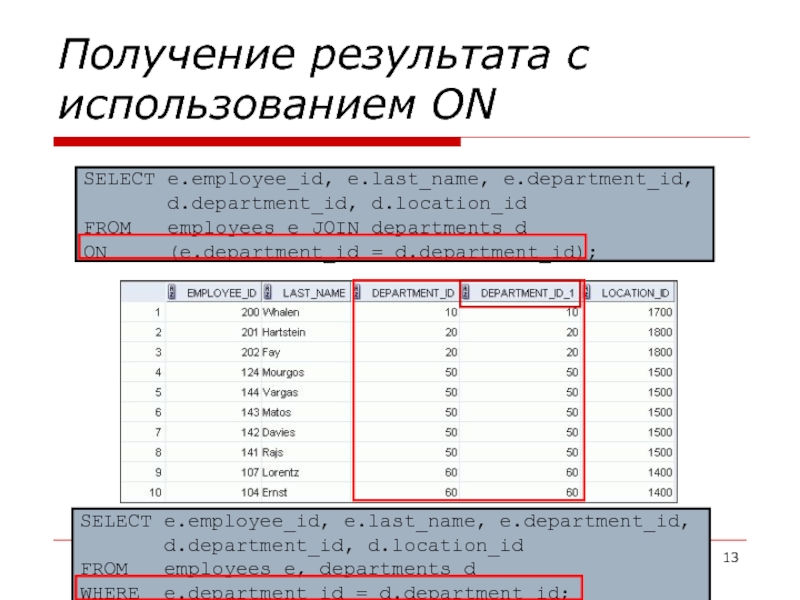Click employee ID 124 cell
Viewport: 800px width, 600px height.
tap(214, 372)
